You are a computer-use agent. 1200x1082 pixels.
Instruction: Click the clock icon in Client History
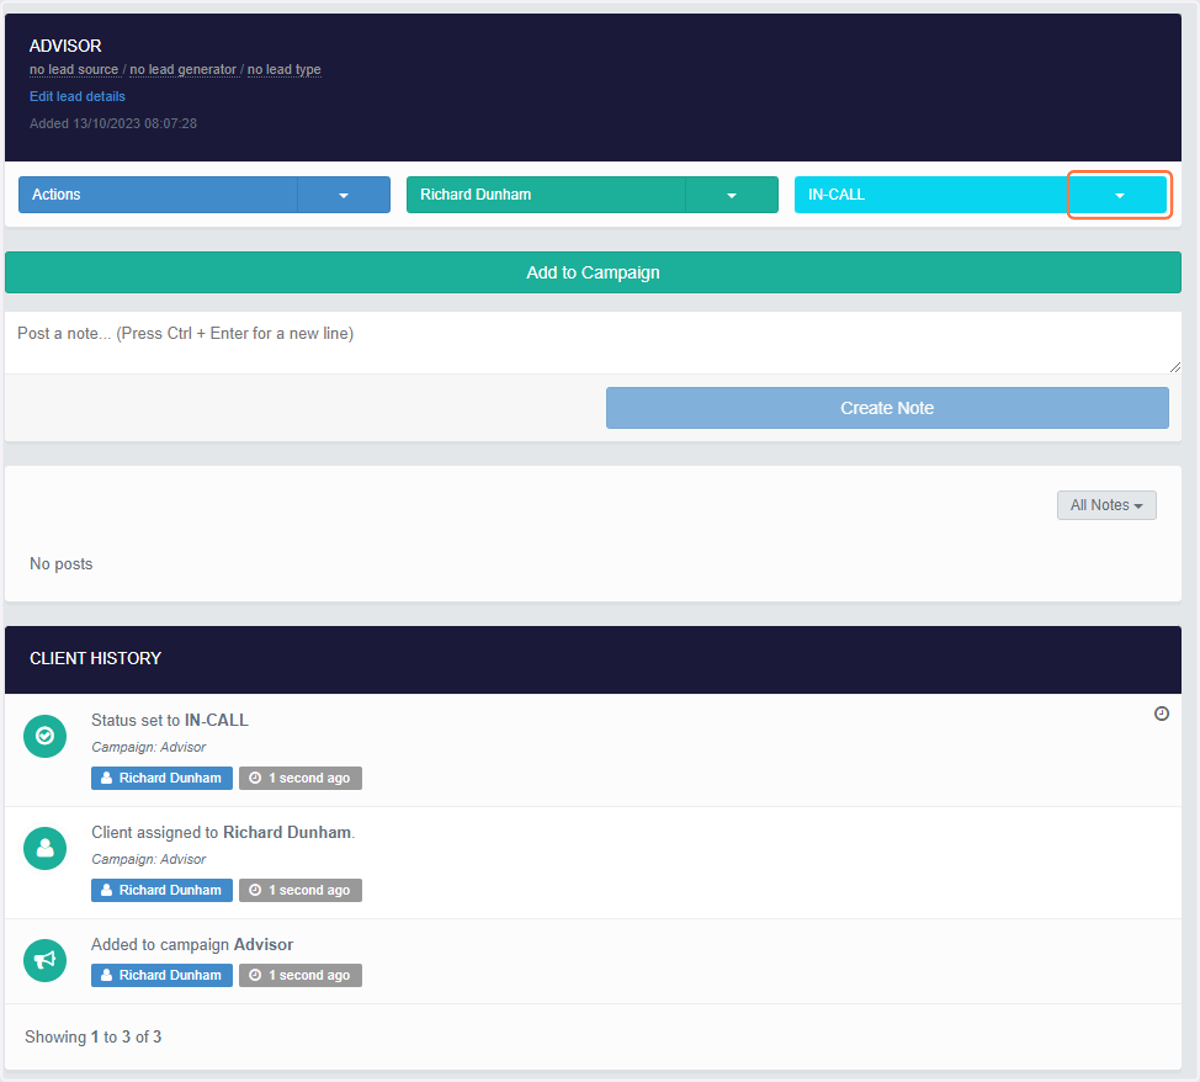[x=1161, y=713]
